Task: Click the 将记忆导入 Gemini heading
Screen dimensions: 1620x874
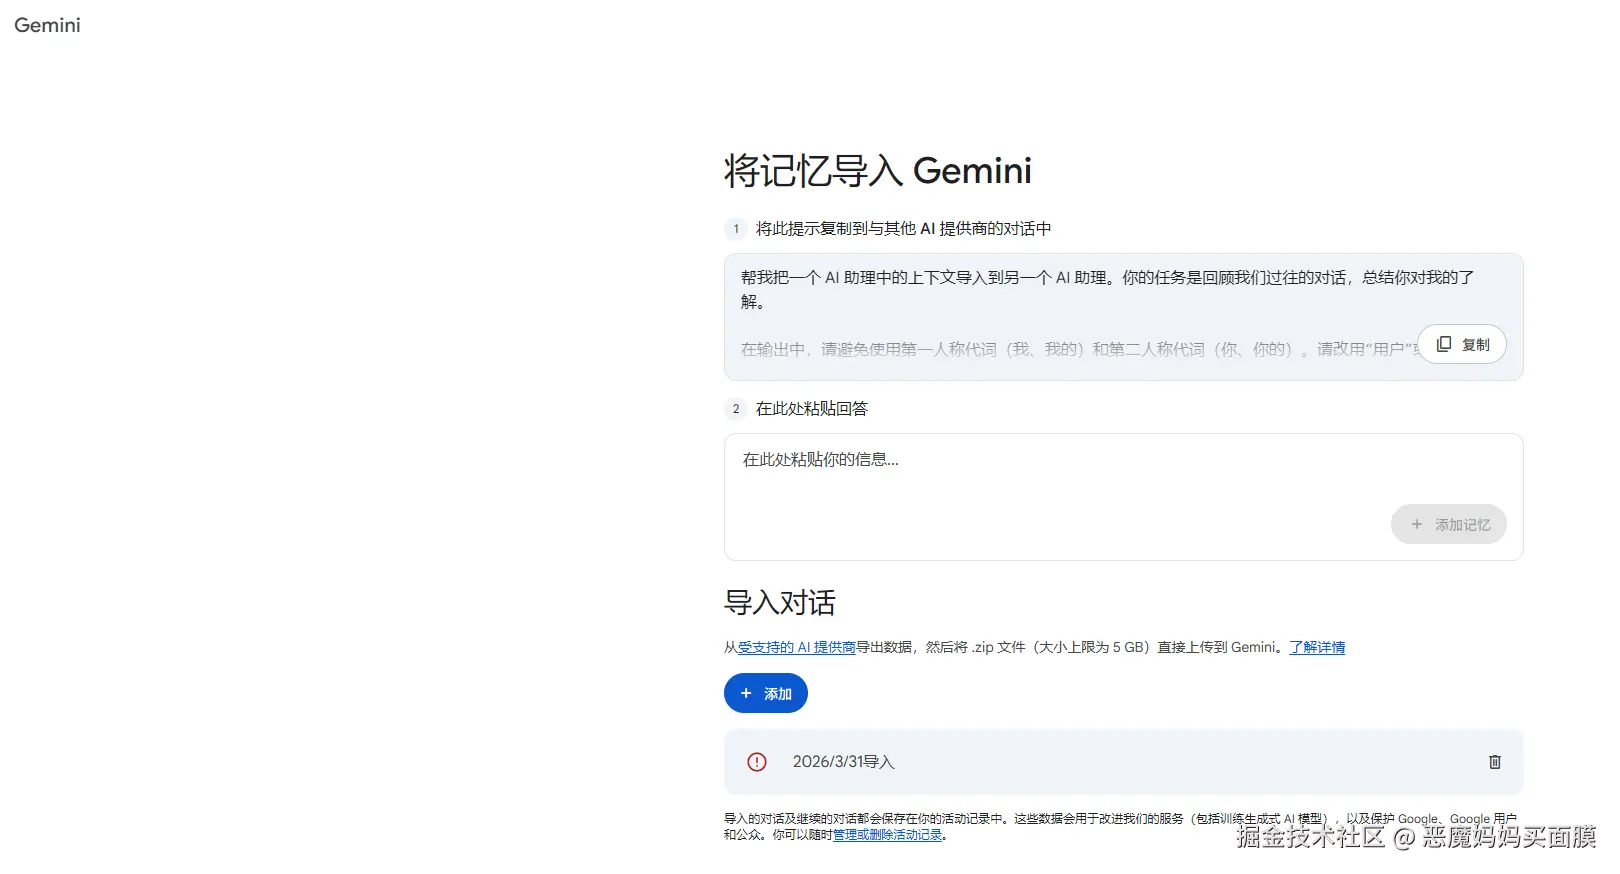Action: [878, 171]
